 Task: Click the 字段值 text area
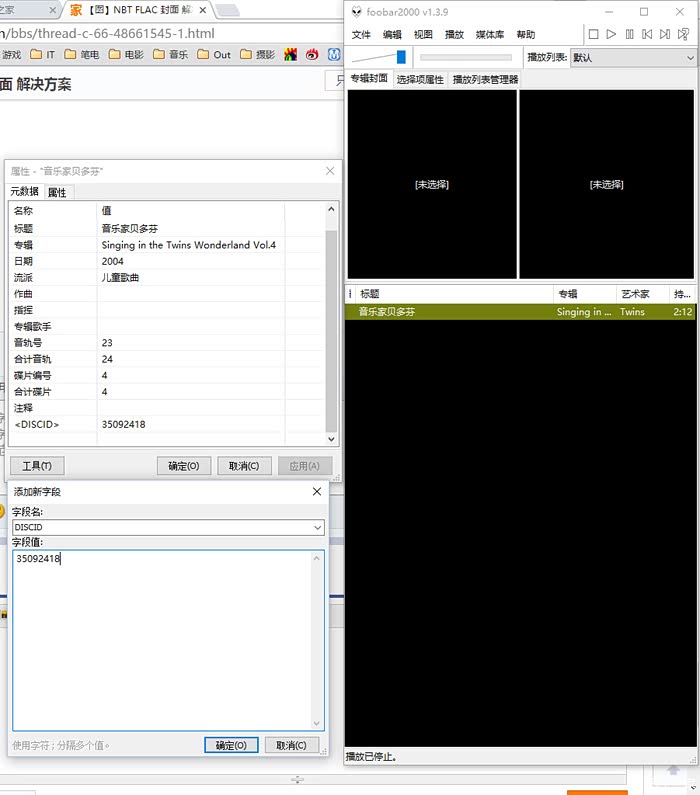coord(168,640)
